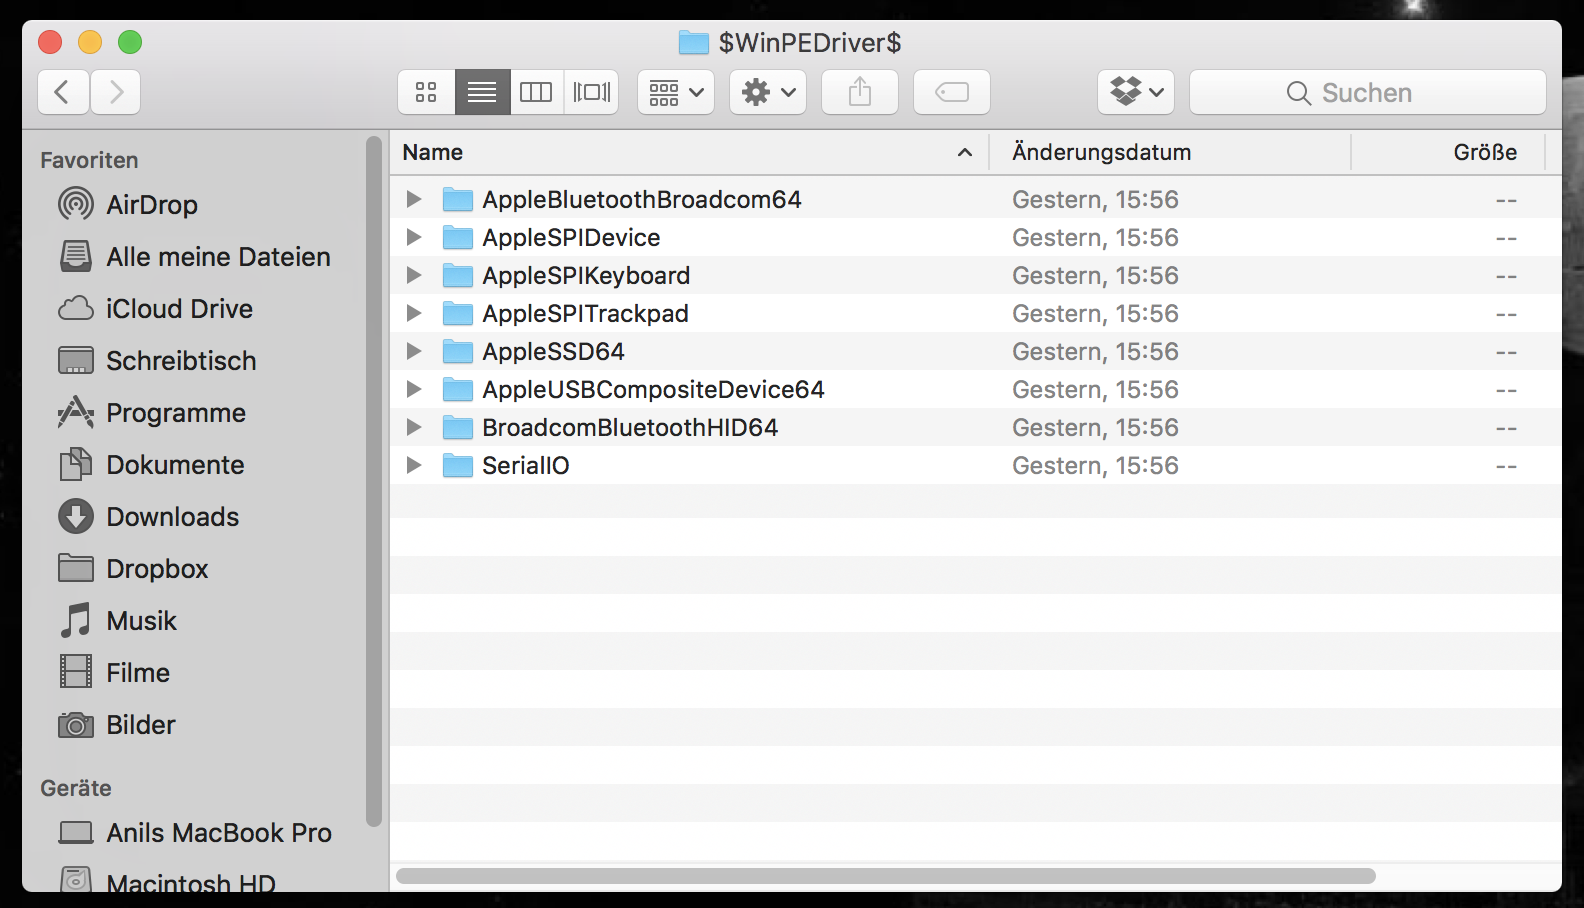Select the SerialIO file name
1584x908 pixels.
click(x=526, y=465)
